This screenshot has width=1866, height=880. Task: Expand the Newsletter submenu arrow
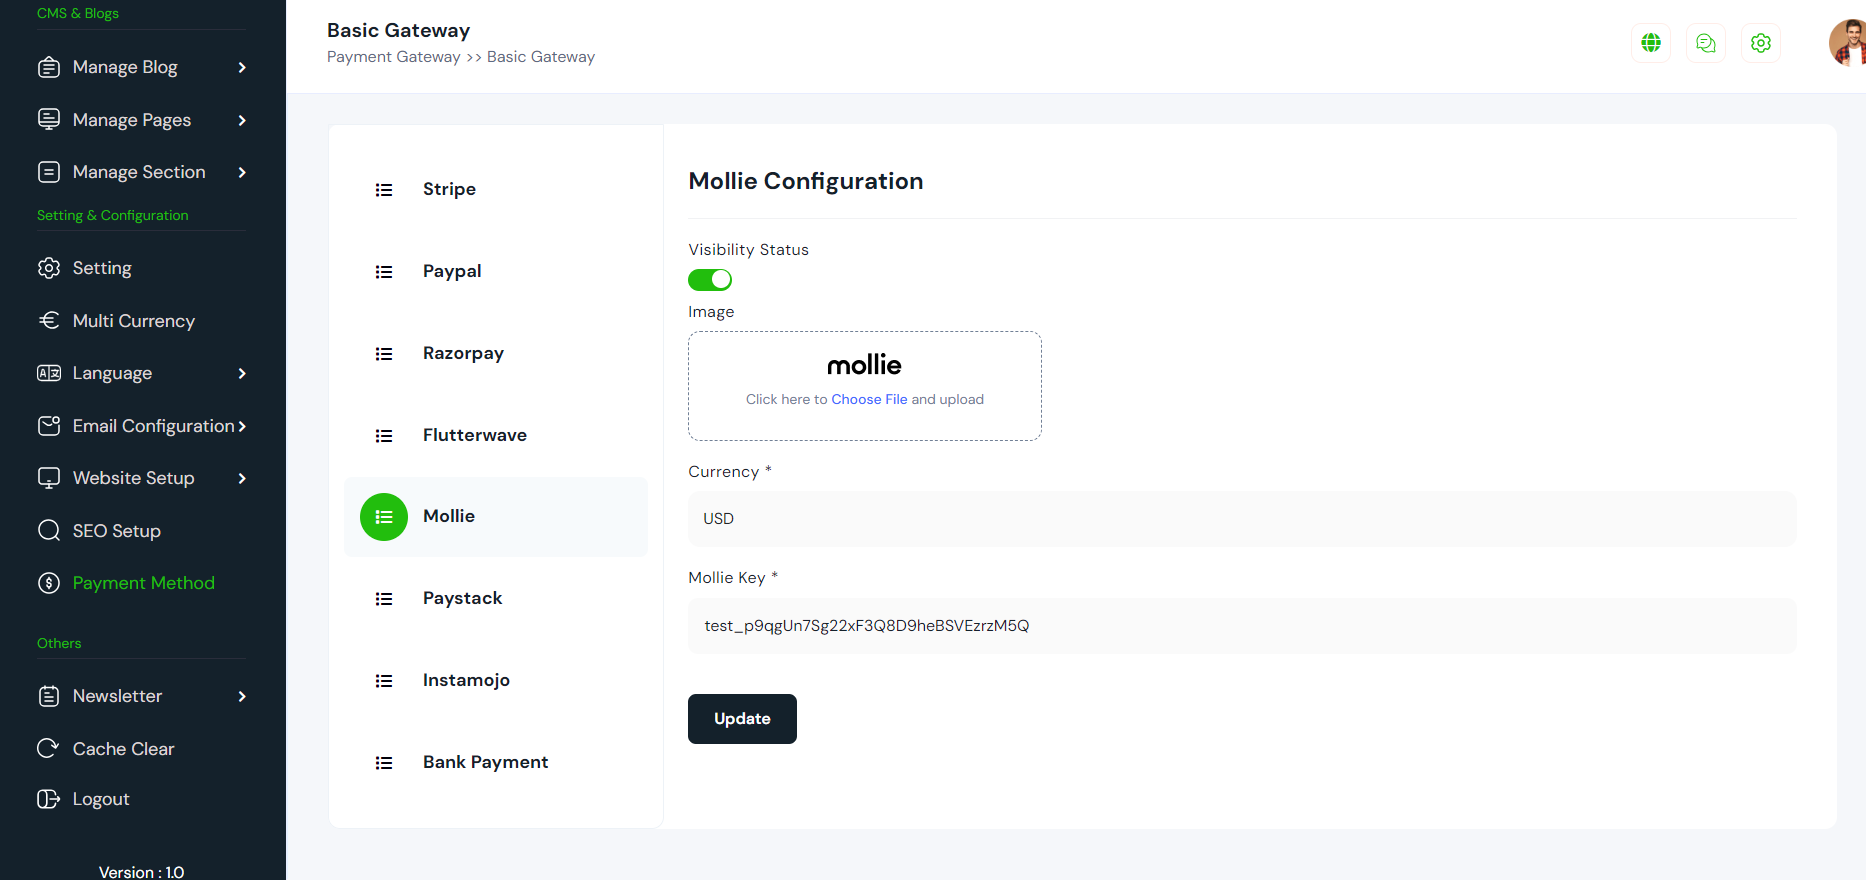242,696
